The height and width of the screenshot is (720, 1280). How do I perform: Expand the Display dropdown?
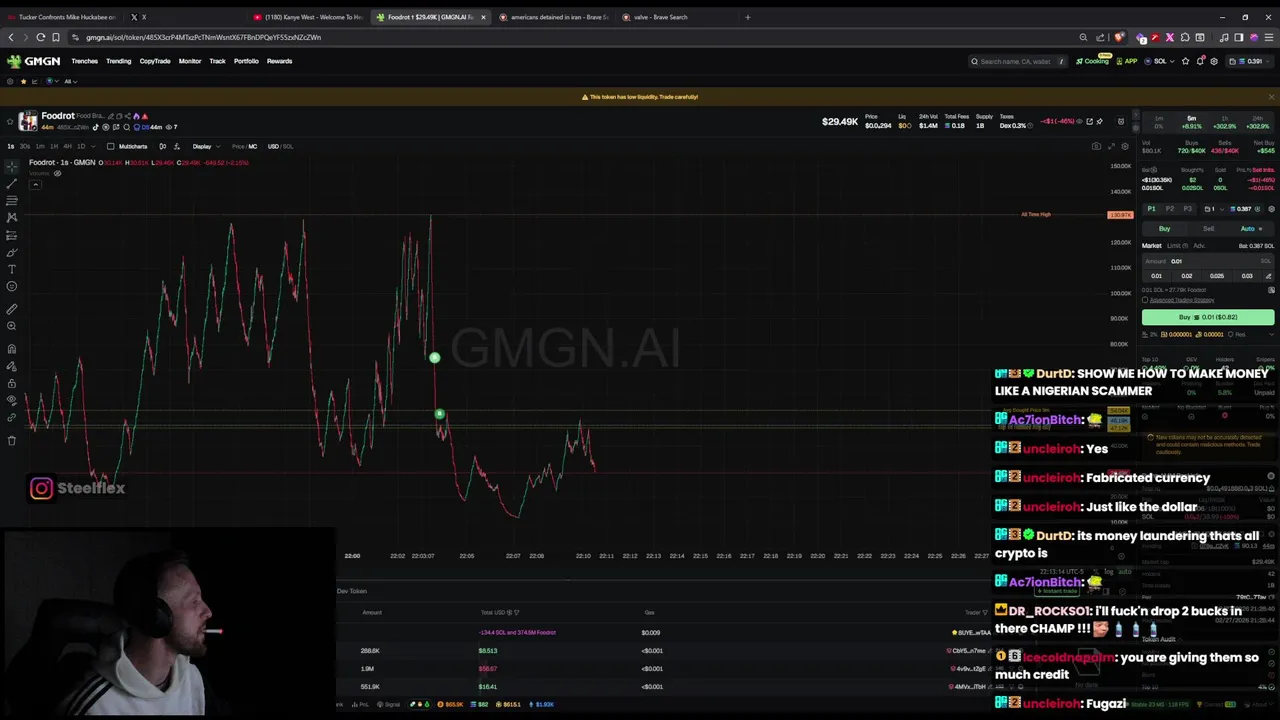click(206, 146)
